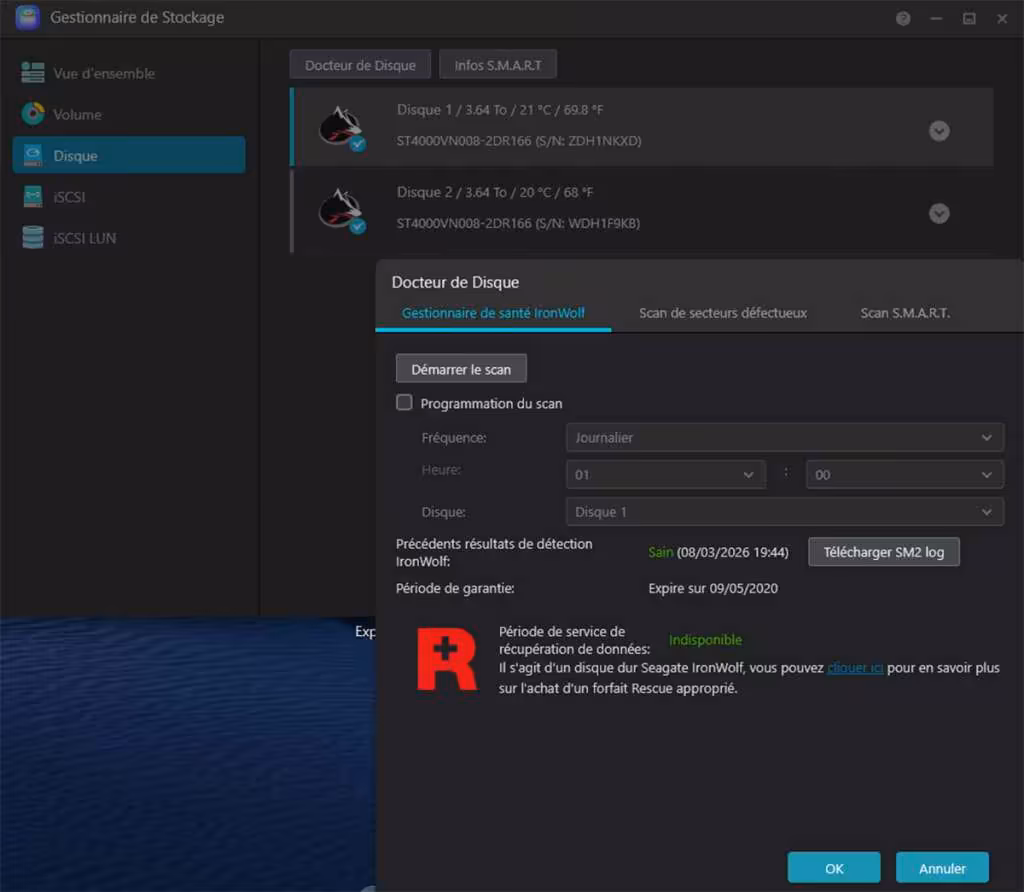This screenshot has height=892, width=1024.
Task: Enable the Programmation du scan checkbox
Action: point(404,402)
